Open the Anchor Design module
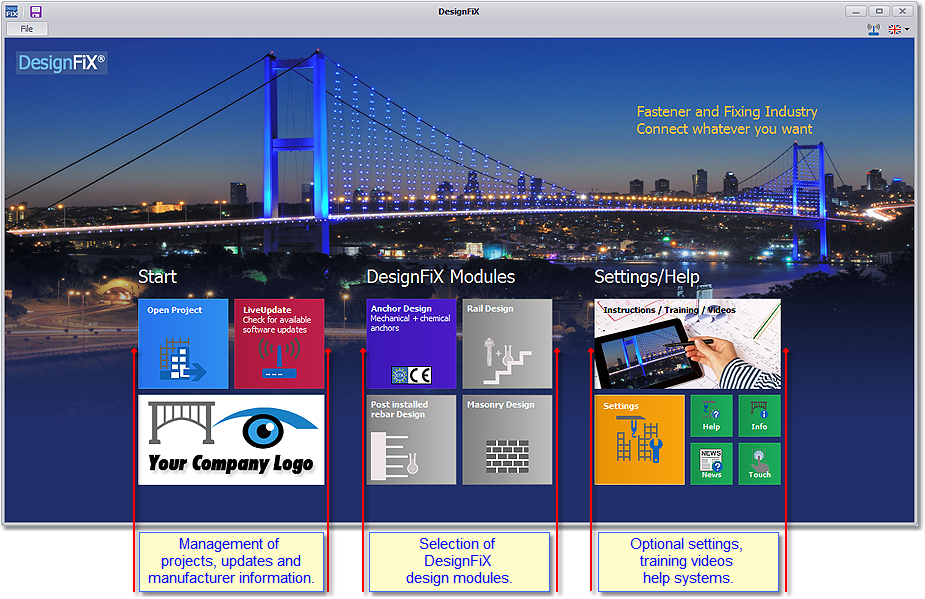The height and width of the screenshot is (599, 925). (411, 343)
